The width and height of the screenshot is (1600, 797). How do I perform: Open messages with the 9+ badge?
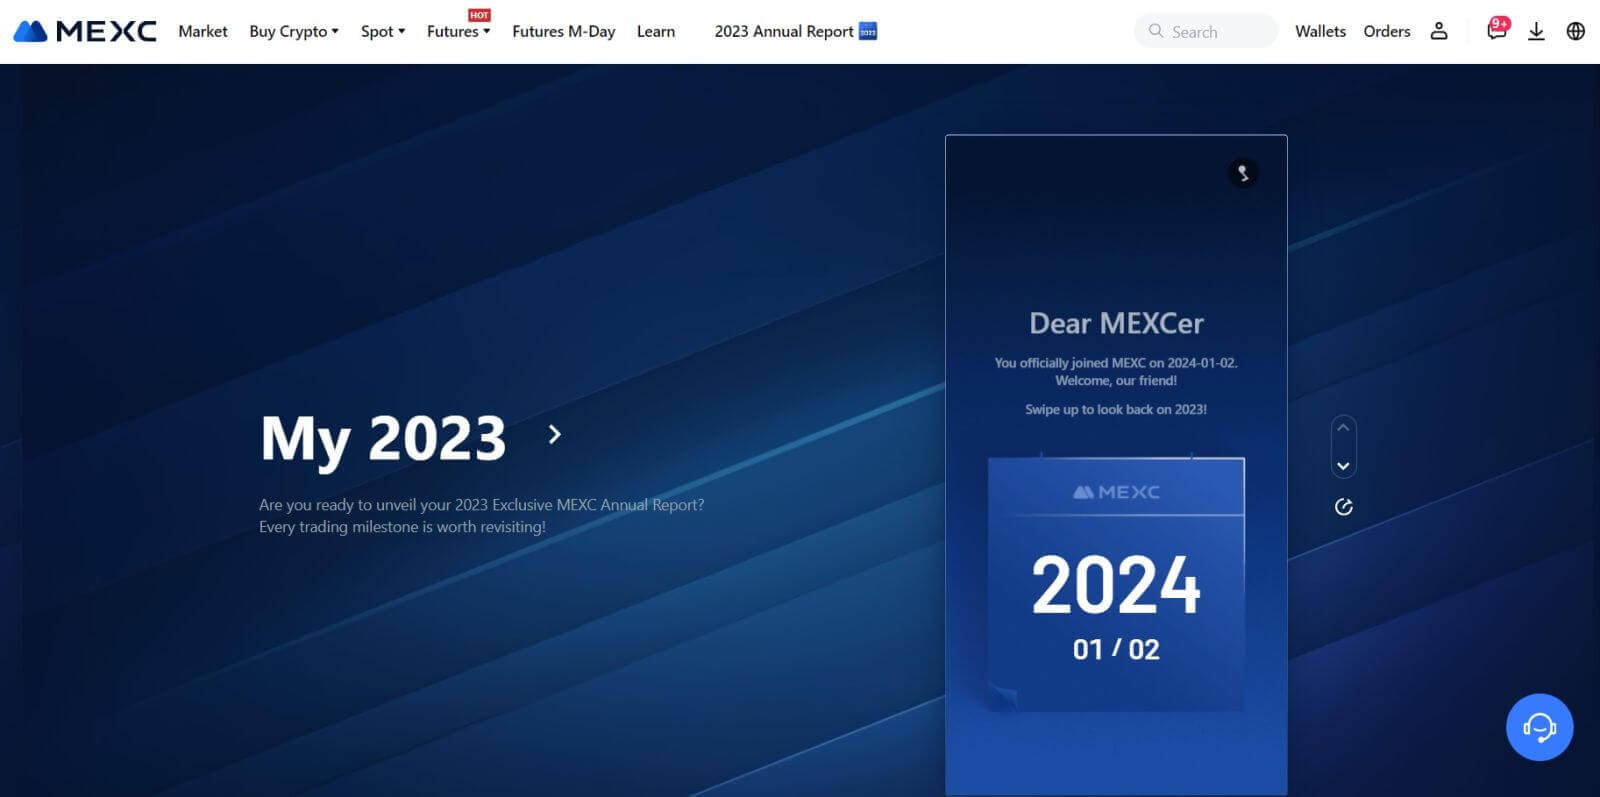coord(1496,31)
